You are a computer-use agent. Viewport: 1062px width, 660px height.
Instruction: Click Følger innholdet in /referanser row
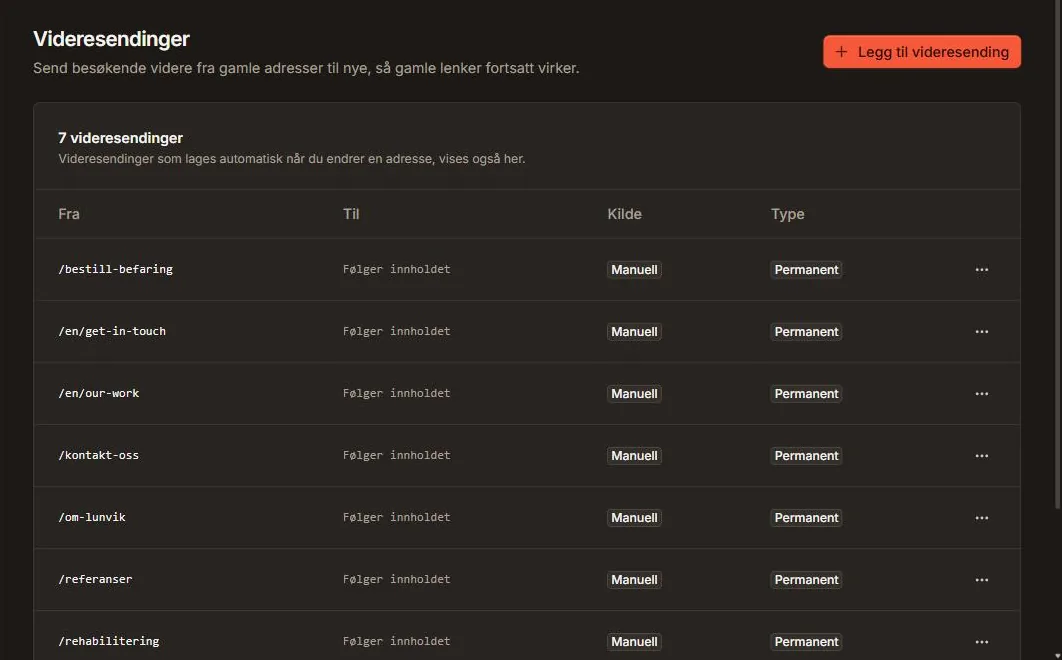[x=396, y=579]
